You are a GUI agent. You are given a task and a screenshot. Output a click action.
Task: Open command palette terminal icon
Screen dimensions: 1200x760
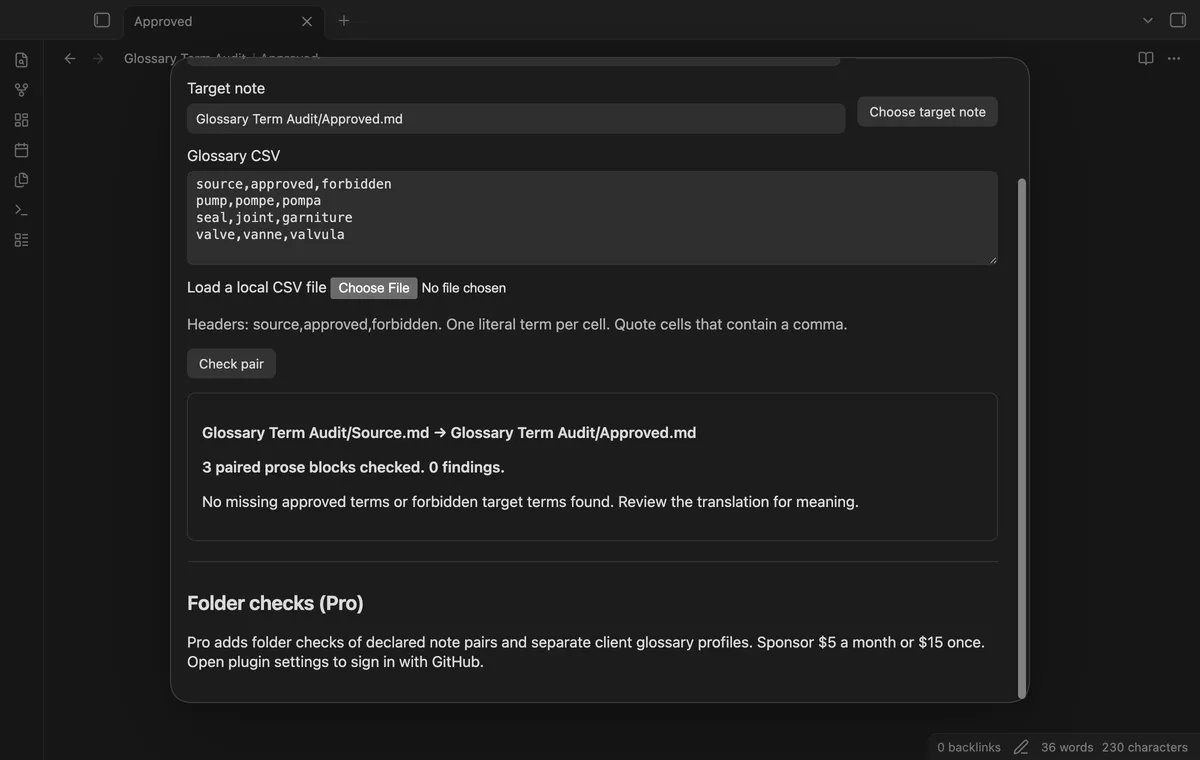[21, 210]
